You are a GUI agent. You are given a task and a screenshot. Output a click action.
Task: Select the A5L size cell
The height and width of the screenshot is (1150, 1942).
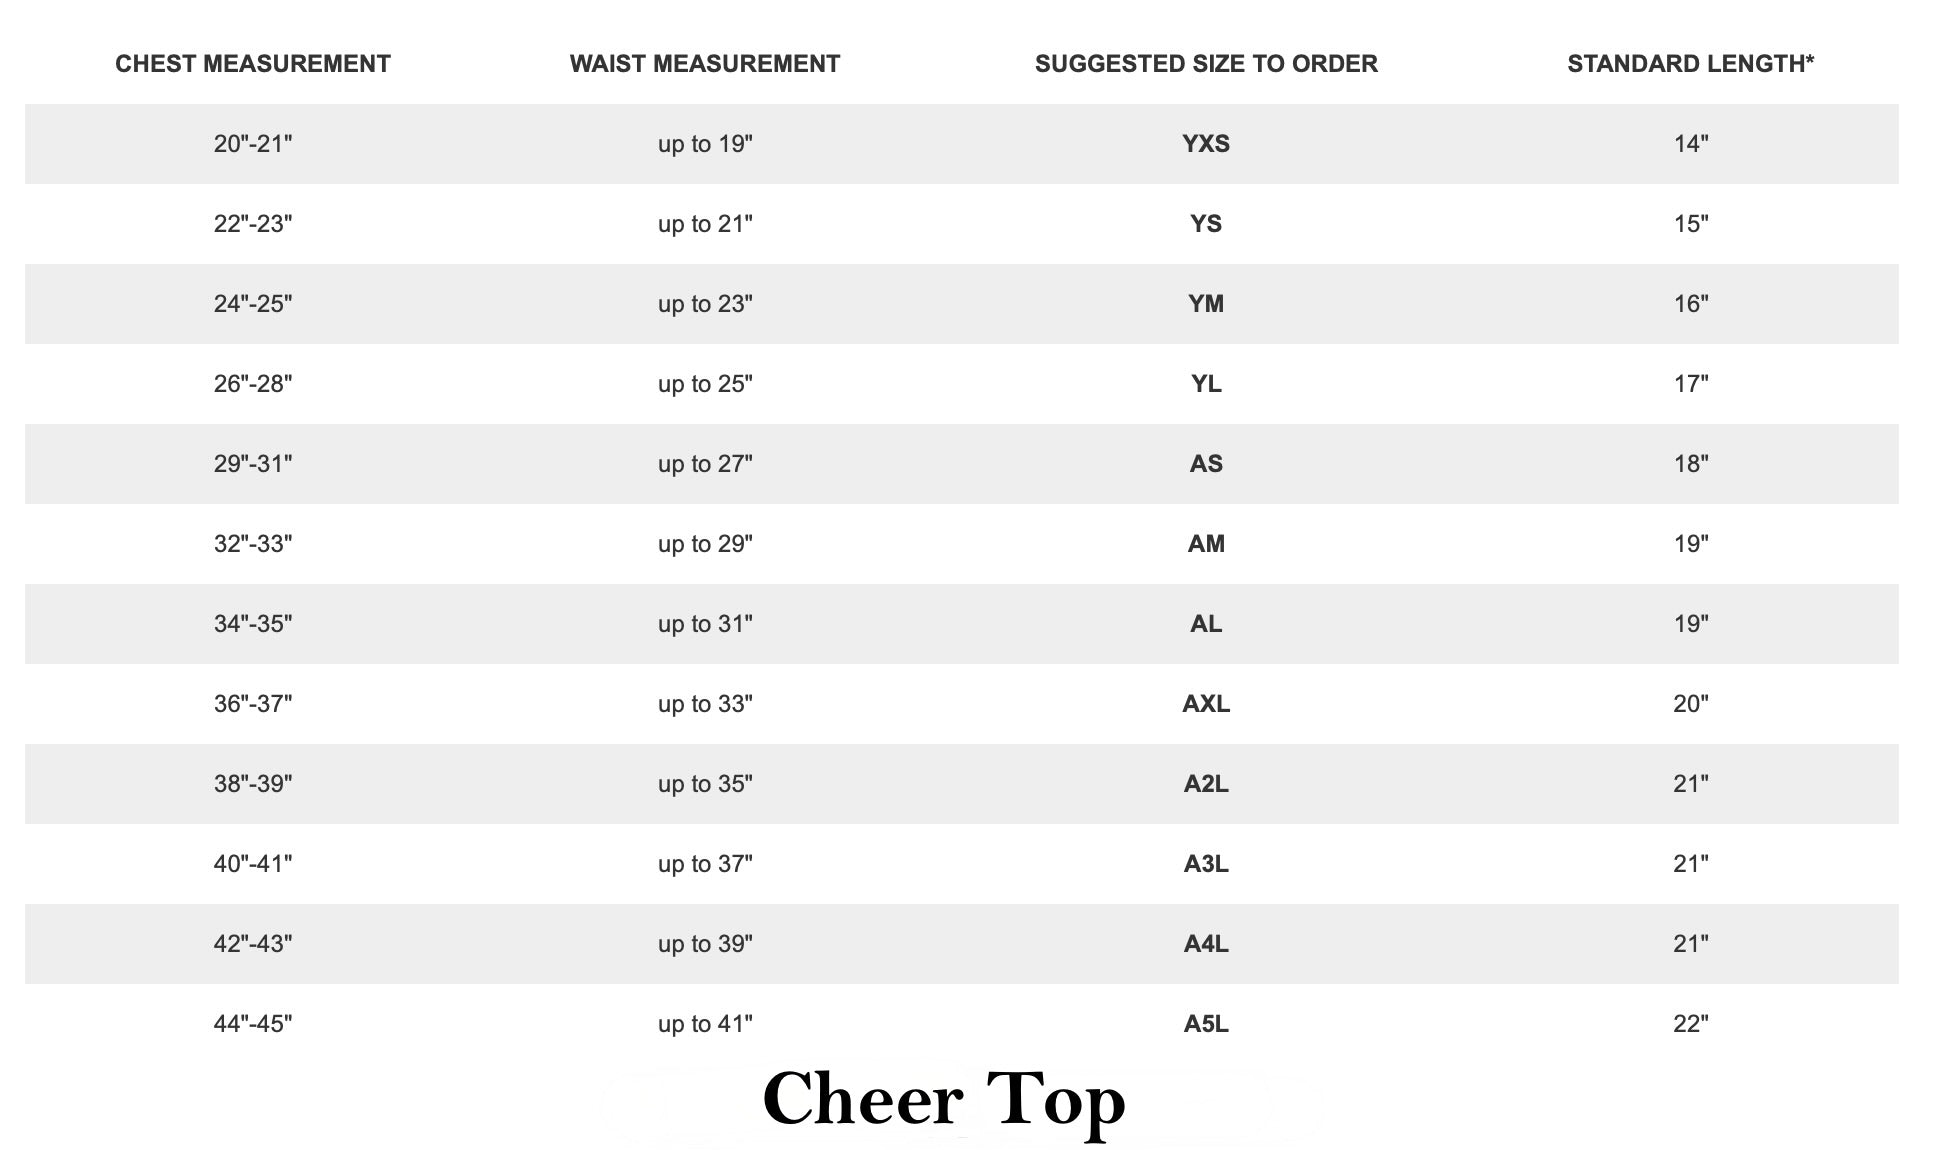(1206, 1024)
